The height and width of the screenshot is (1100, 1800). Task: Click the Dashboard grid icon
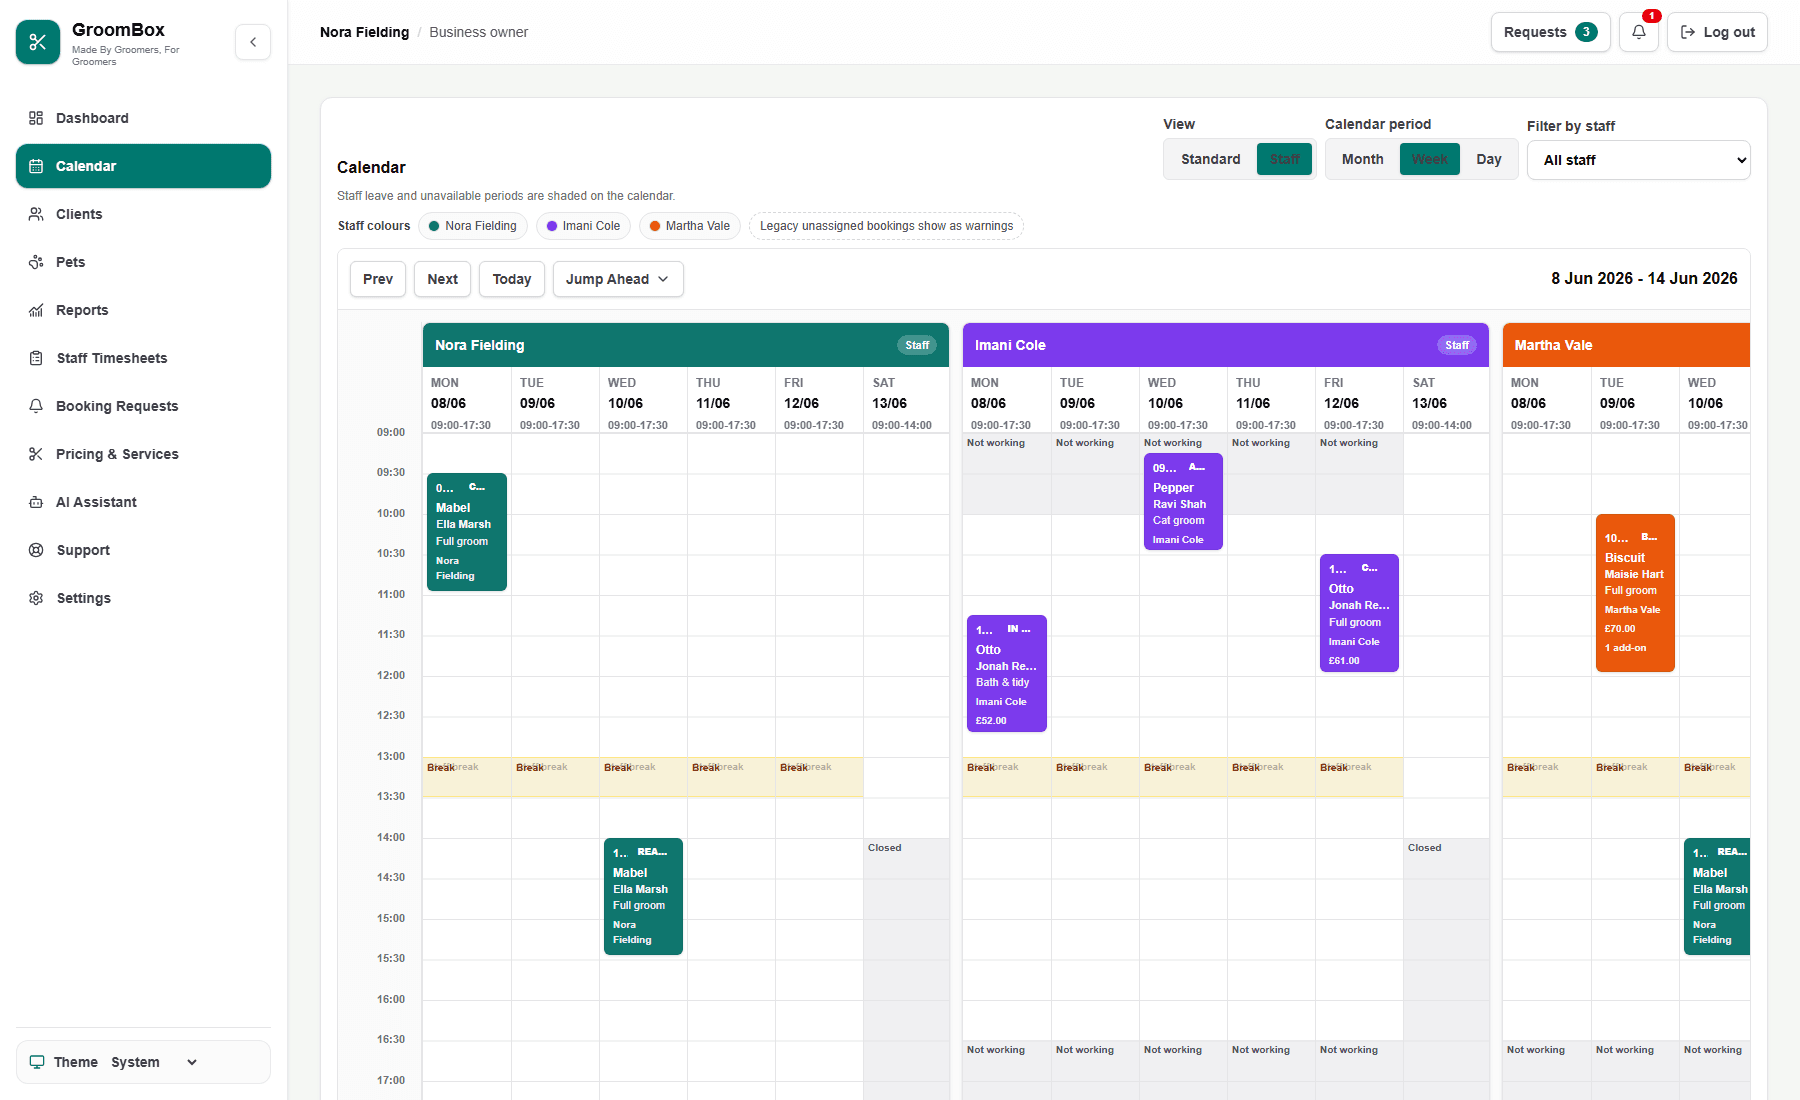coord(36,118)
